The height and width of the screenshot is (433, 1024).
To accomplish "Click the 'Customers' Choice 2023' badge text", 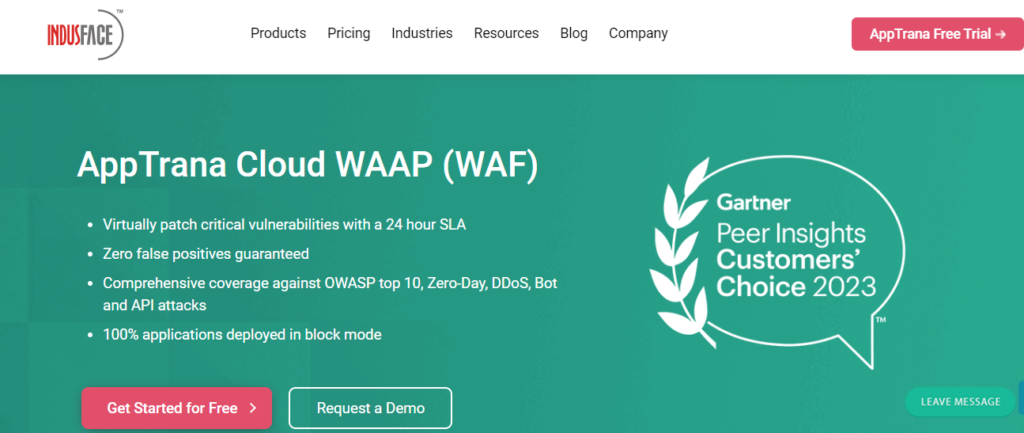I will point(796,274).
